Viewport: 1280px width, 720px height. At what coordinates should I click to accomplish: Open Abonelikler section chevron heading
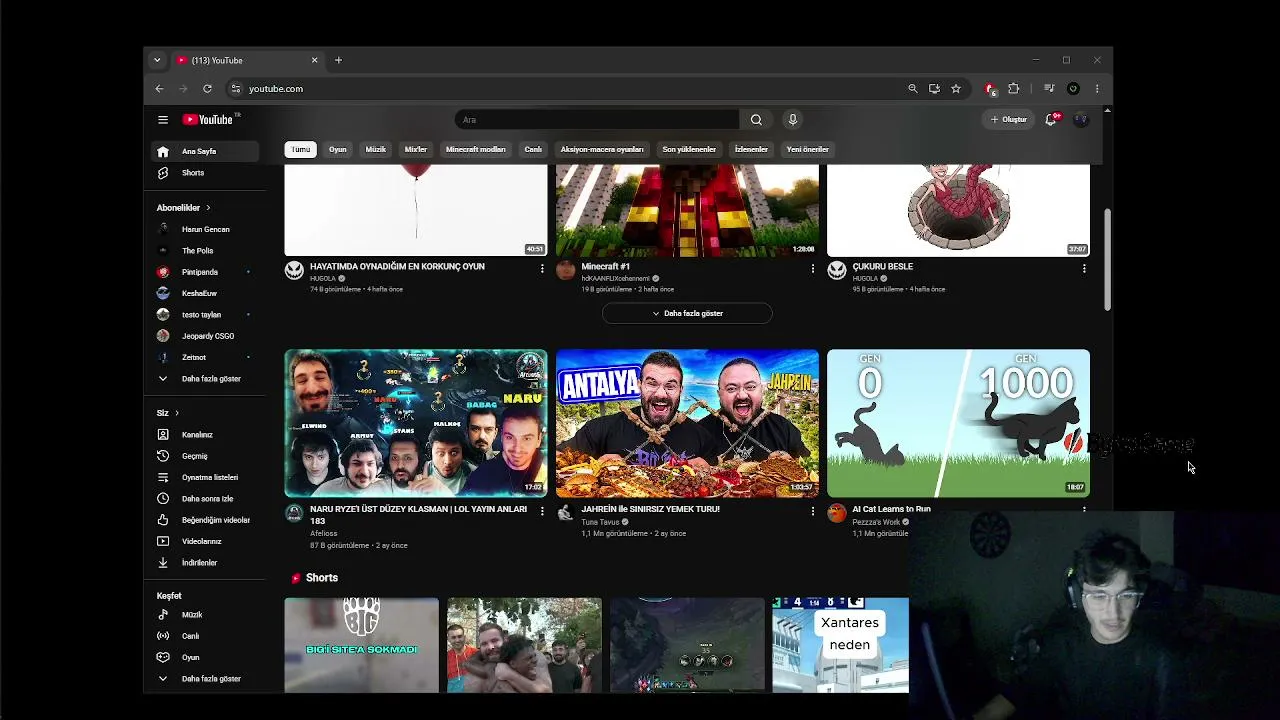click(x=184, y=208)
